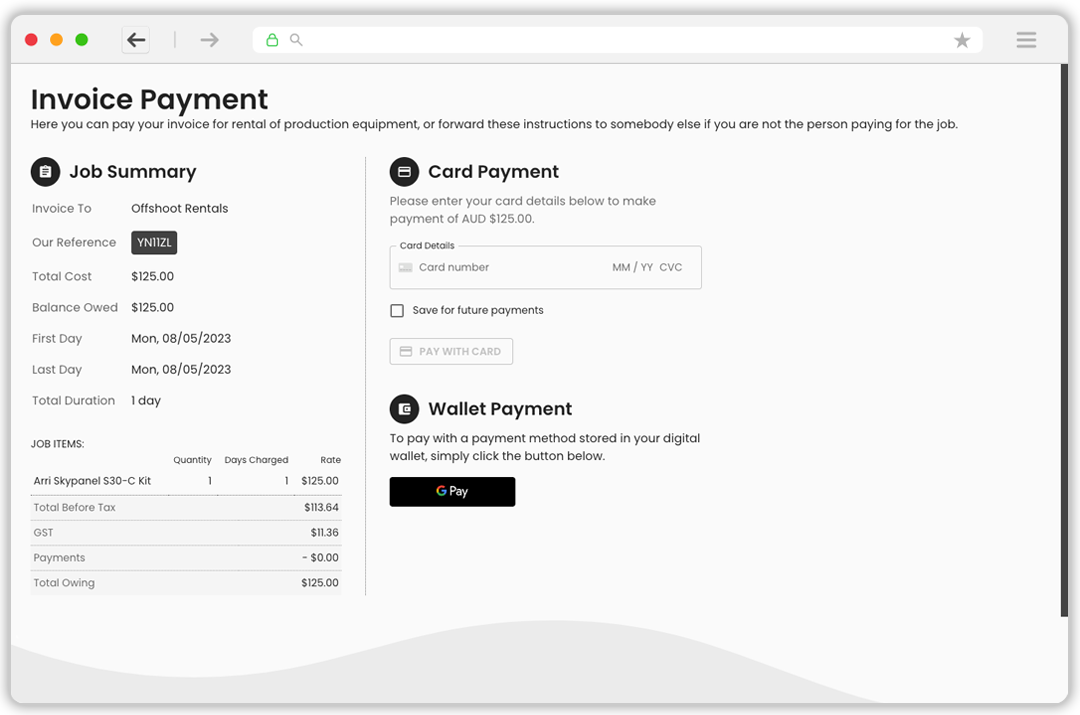Bookmark the page with the star icon
Image resolution: width=1080 pixels, height=715 pixels.
[x=962, y=40]
